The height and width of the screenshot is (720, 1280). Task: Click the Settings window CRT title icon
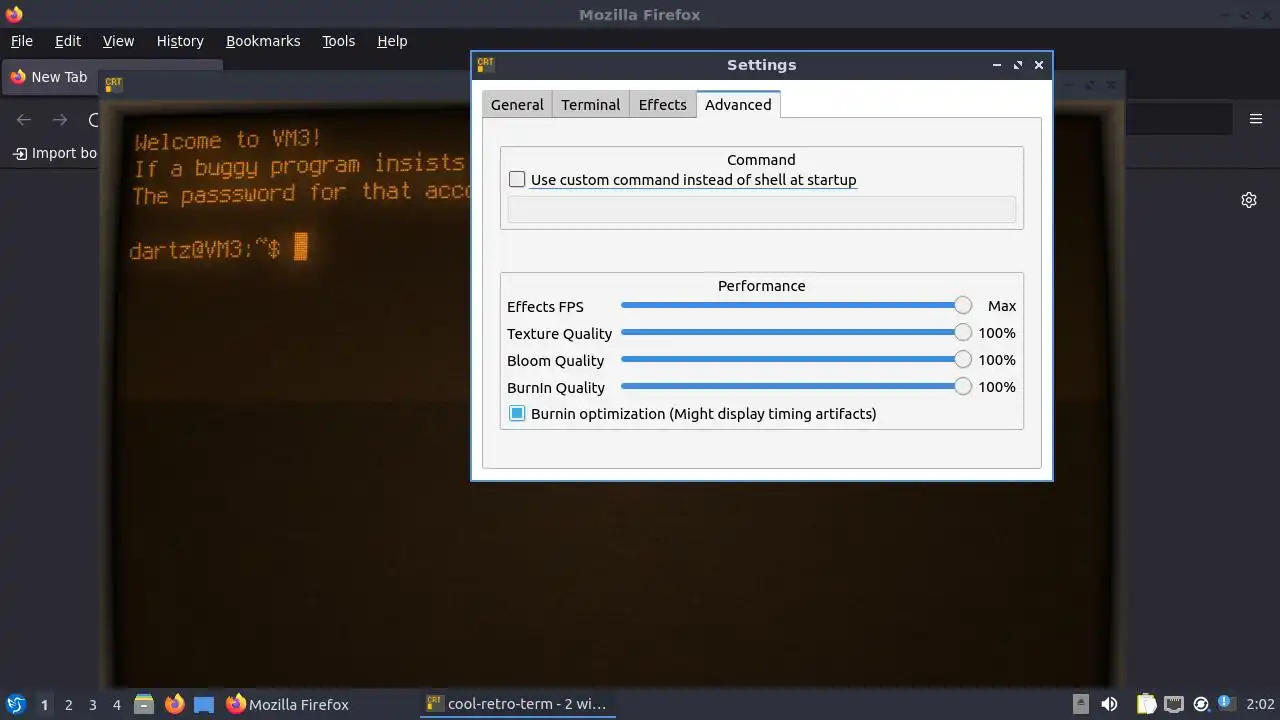click(485, 65)
